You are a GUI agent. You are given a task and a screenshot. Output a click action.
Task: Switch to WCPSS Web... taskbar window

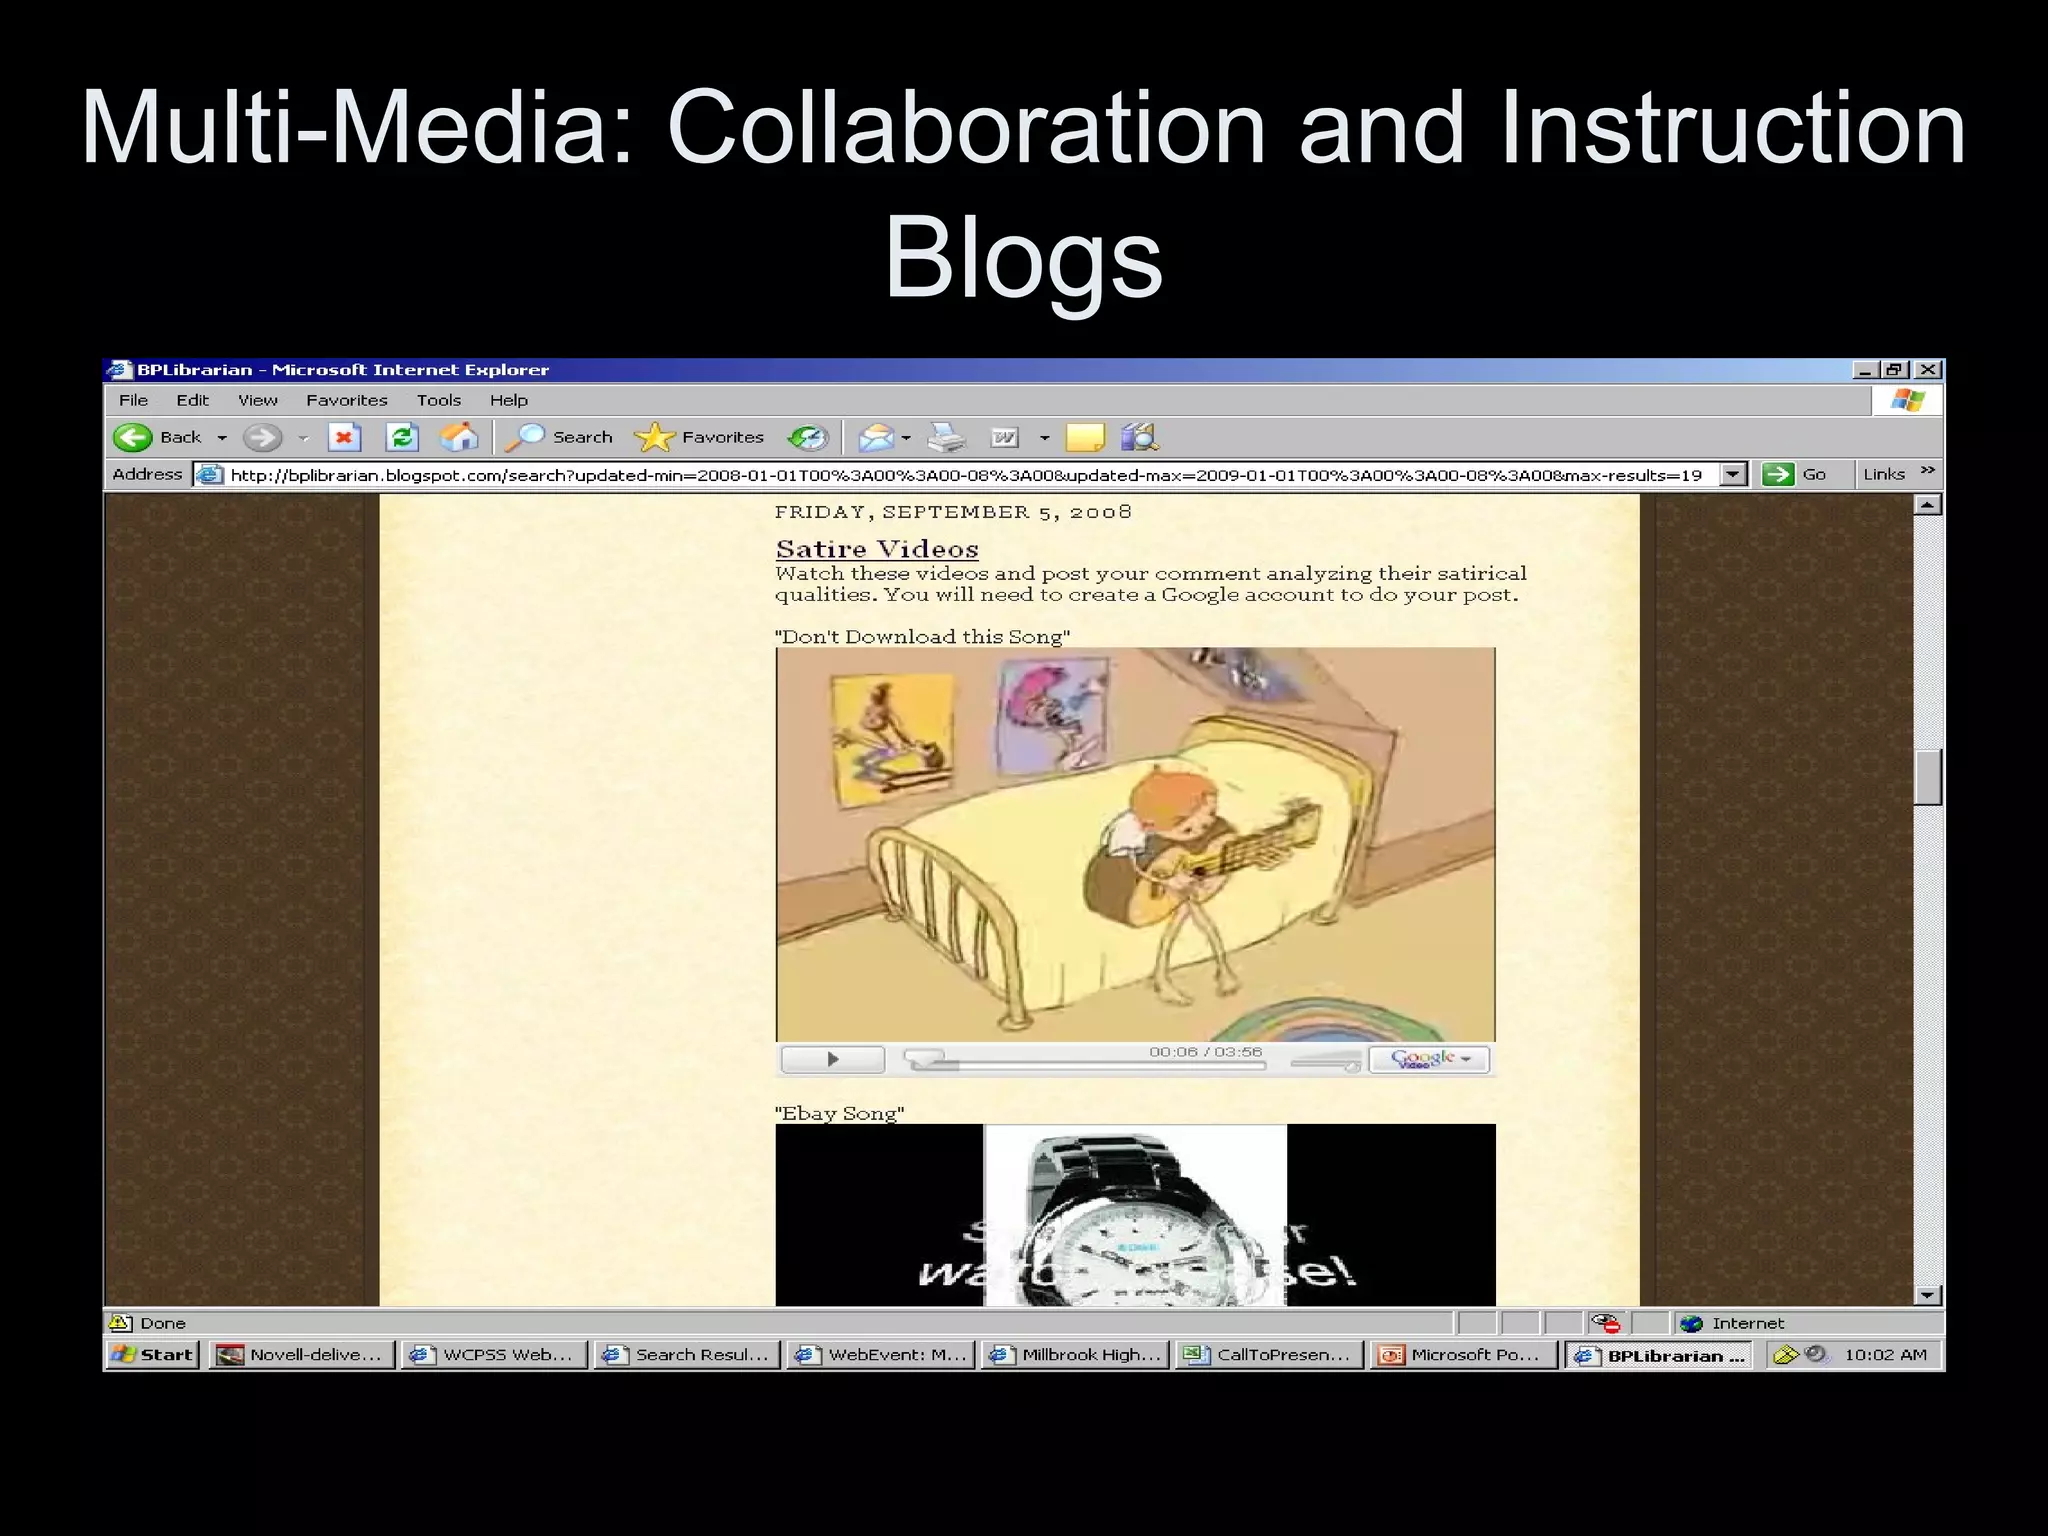pos(494,1354)
